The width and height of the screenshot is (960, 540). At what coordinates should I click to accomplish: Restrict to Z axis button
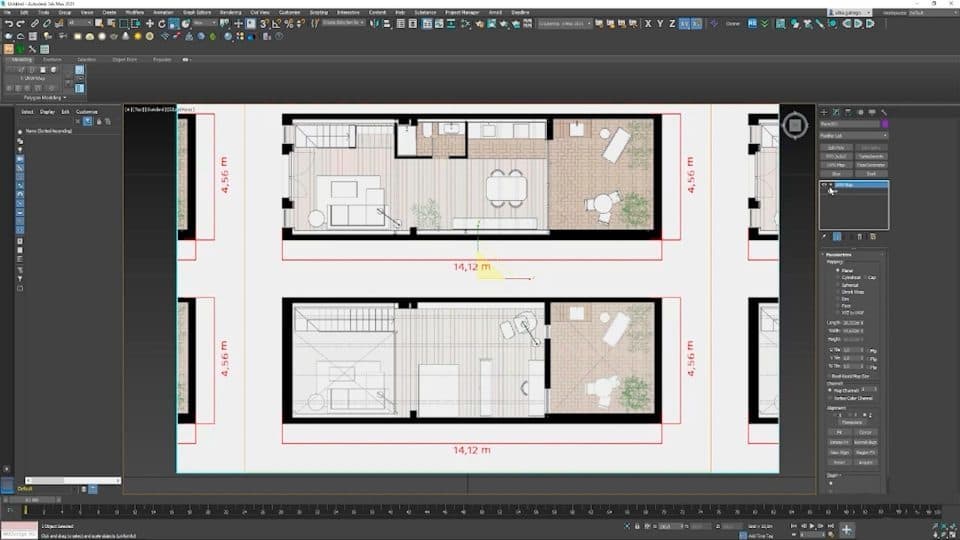click(672, 24)
